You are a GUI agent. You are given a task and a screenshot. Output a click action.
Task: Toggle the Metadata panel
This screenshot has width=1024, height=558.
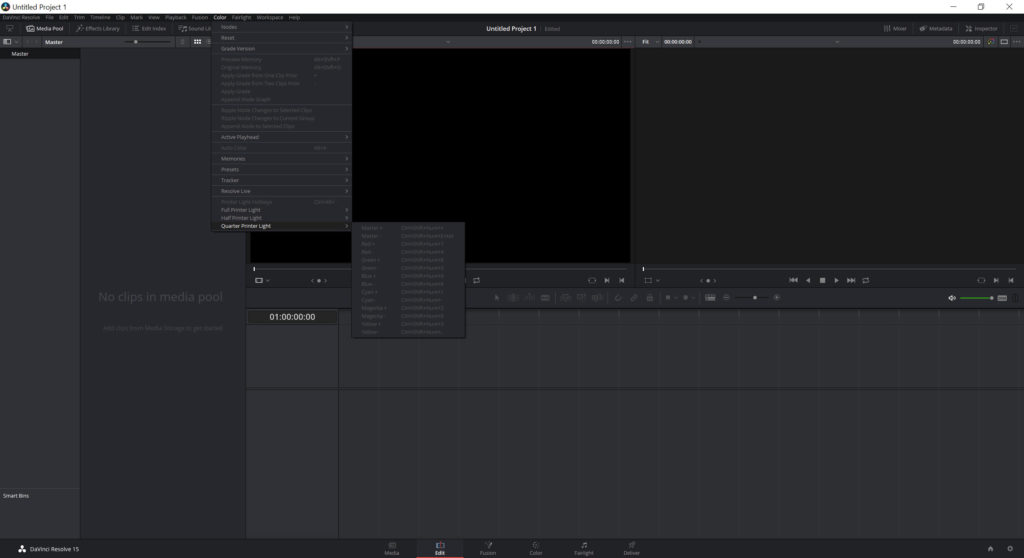coord(936,29)
